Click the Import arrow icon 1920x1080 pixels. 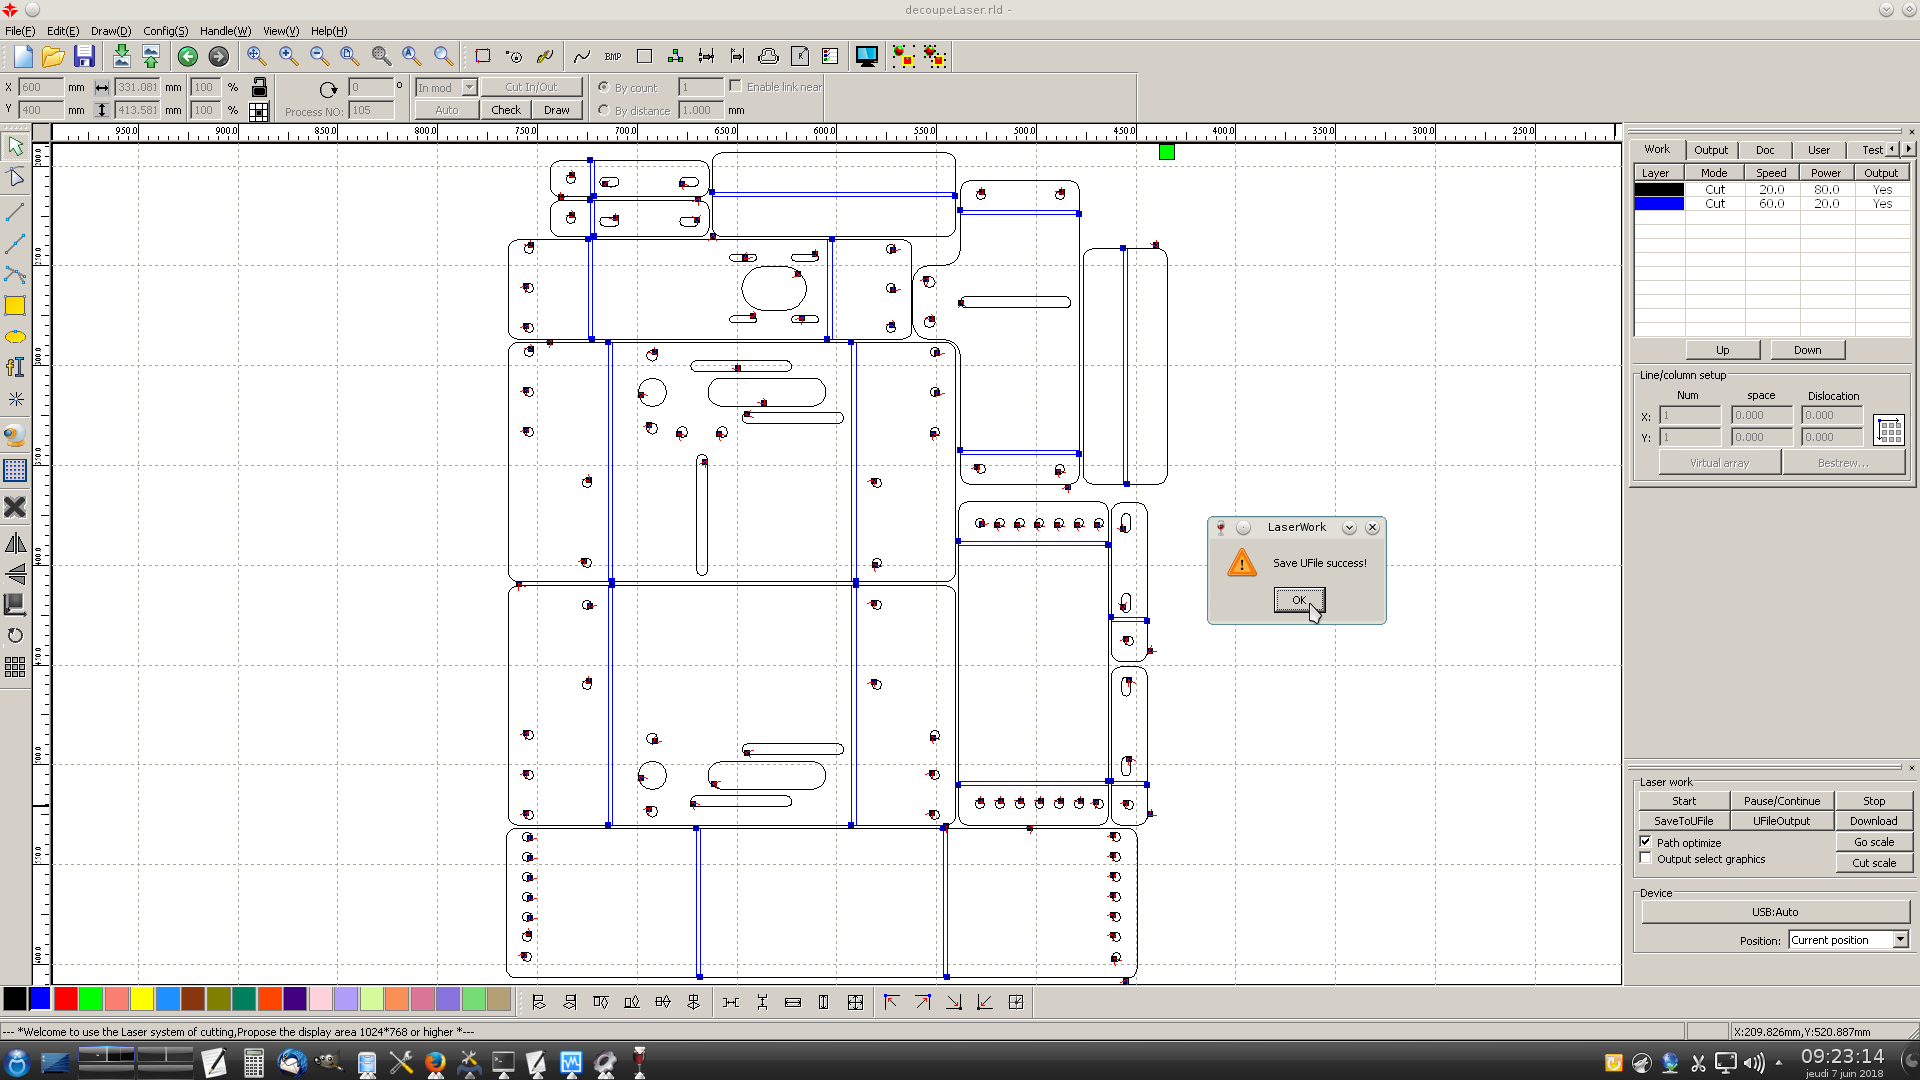(x=121, y=57)
